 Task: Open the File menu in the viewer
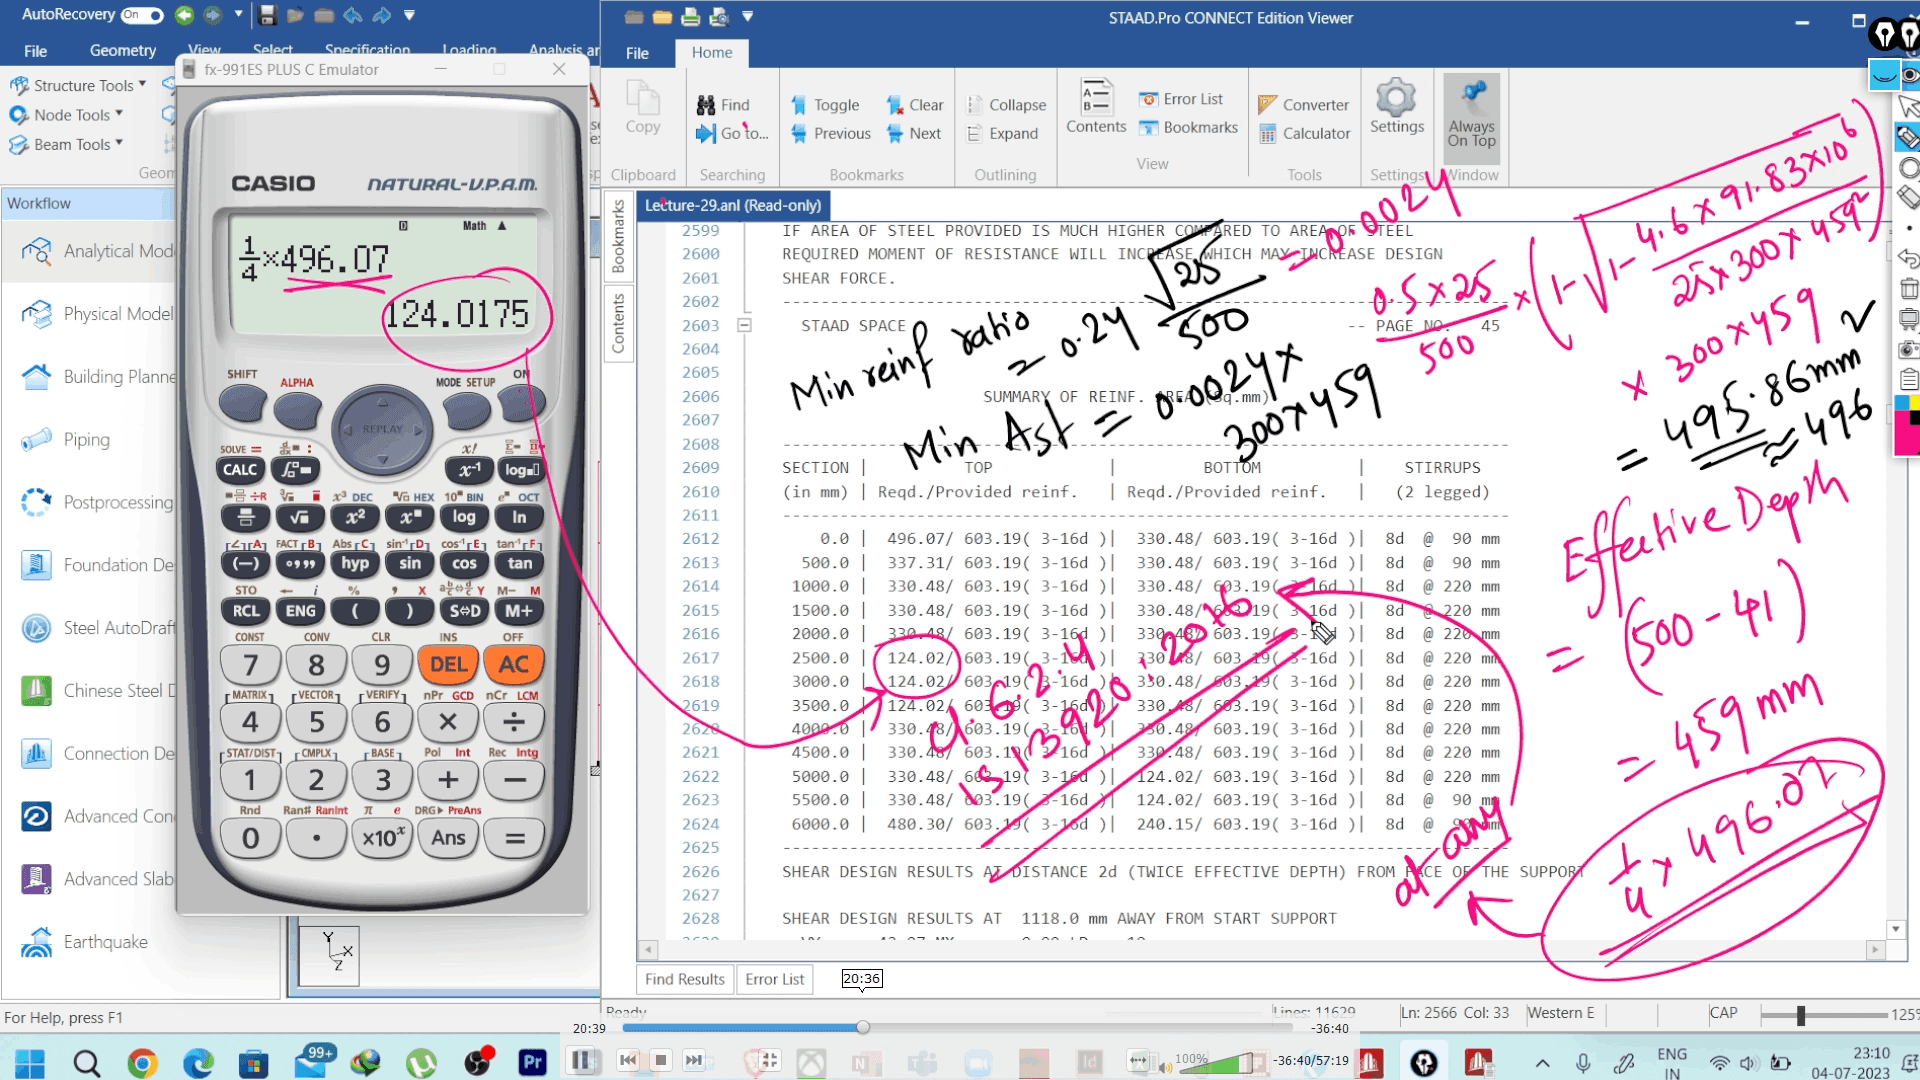point(637,53)
